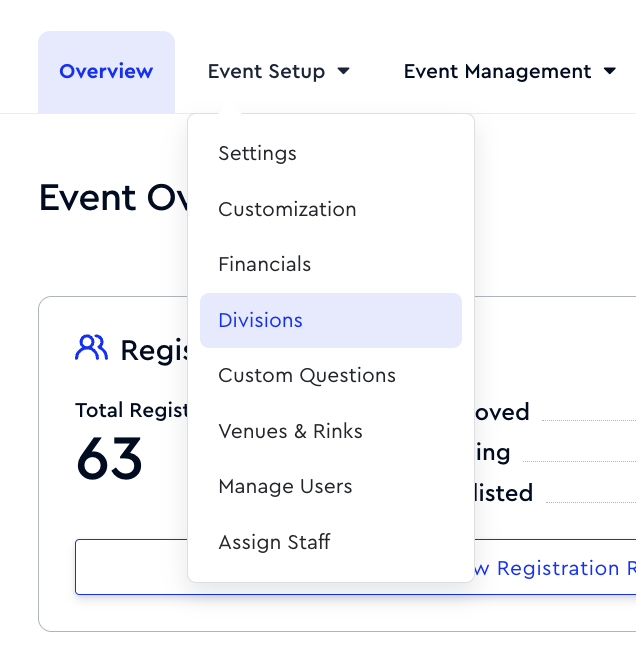
Task: Click the Event Management caret arrow
Action: (609, 71)
